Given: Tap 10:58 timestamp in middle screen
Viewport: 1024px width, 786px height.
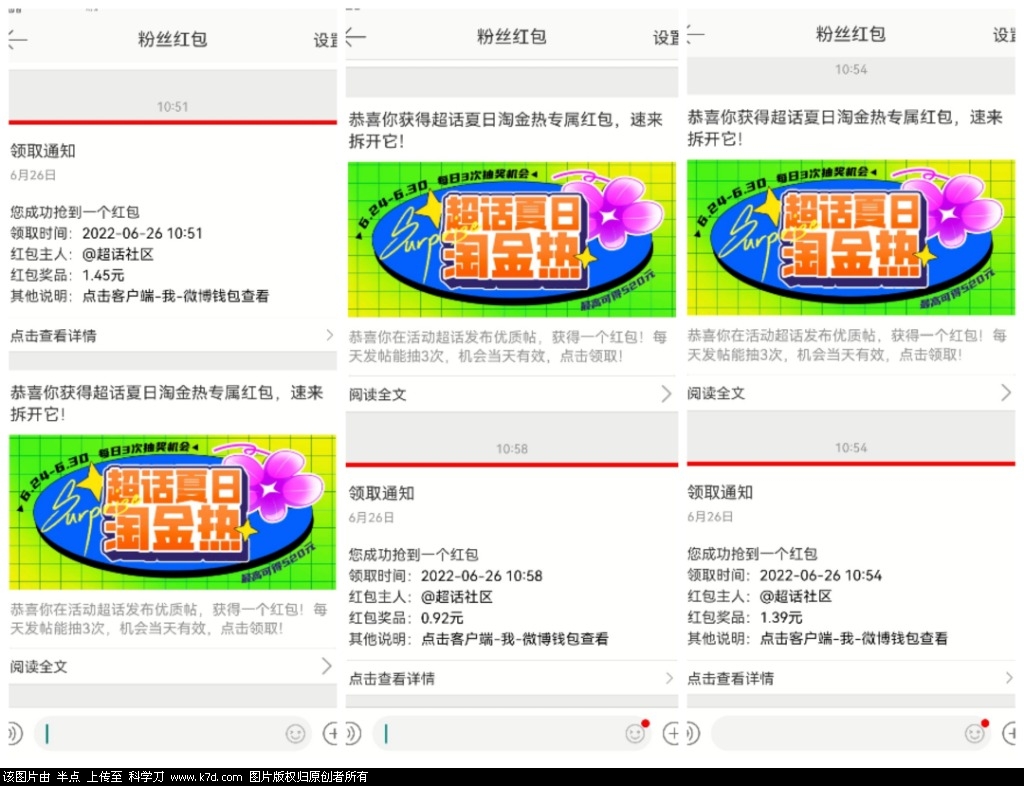Looking at the screenshot, I should click(x=511, y=448).
